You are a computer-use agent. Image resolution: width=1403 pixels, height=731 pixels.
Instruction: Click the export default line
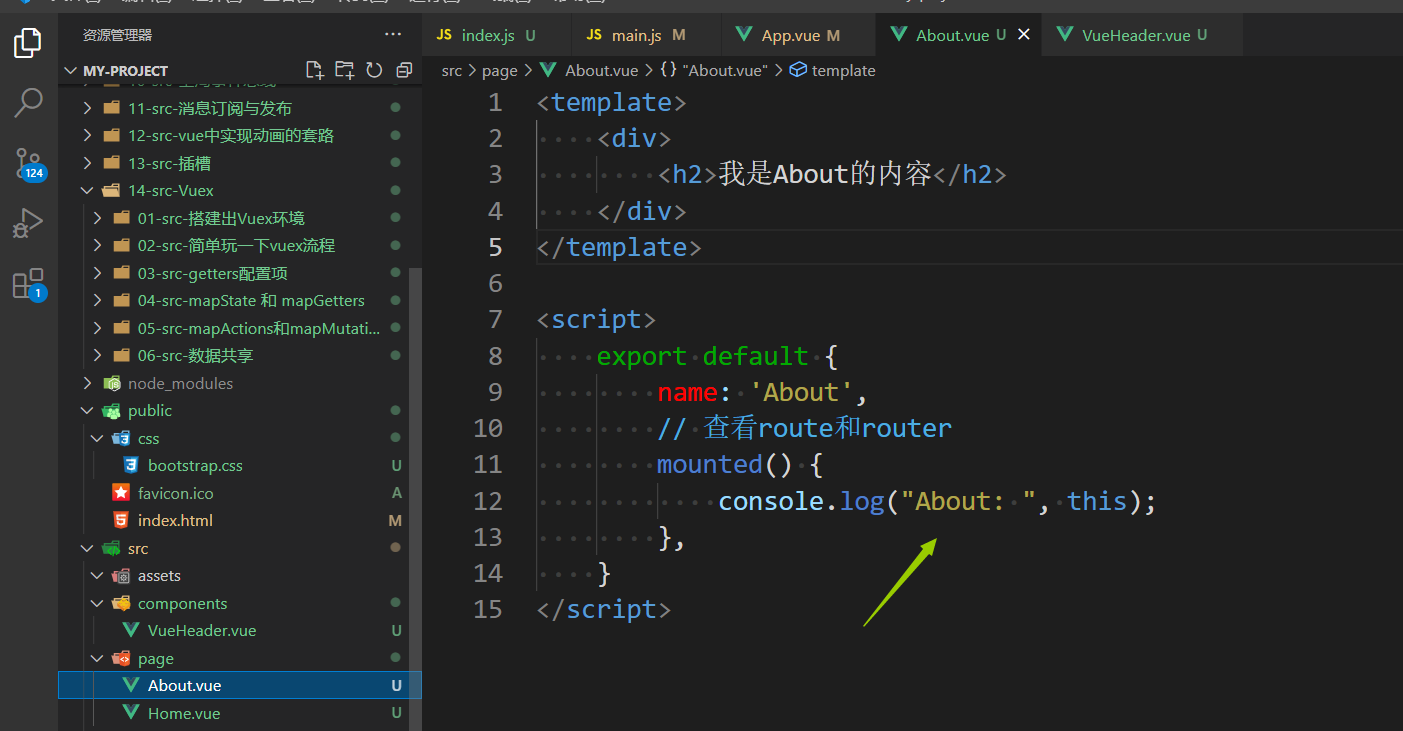(x=717, y=356)
